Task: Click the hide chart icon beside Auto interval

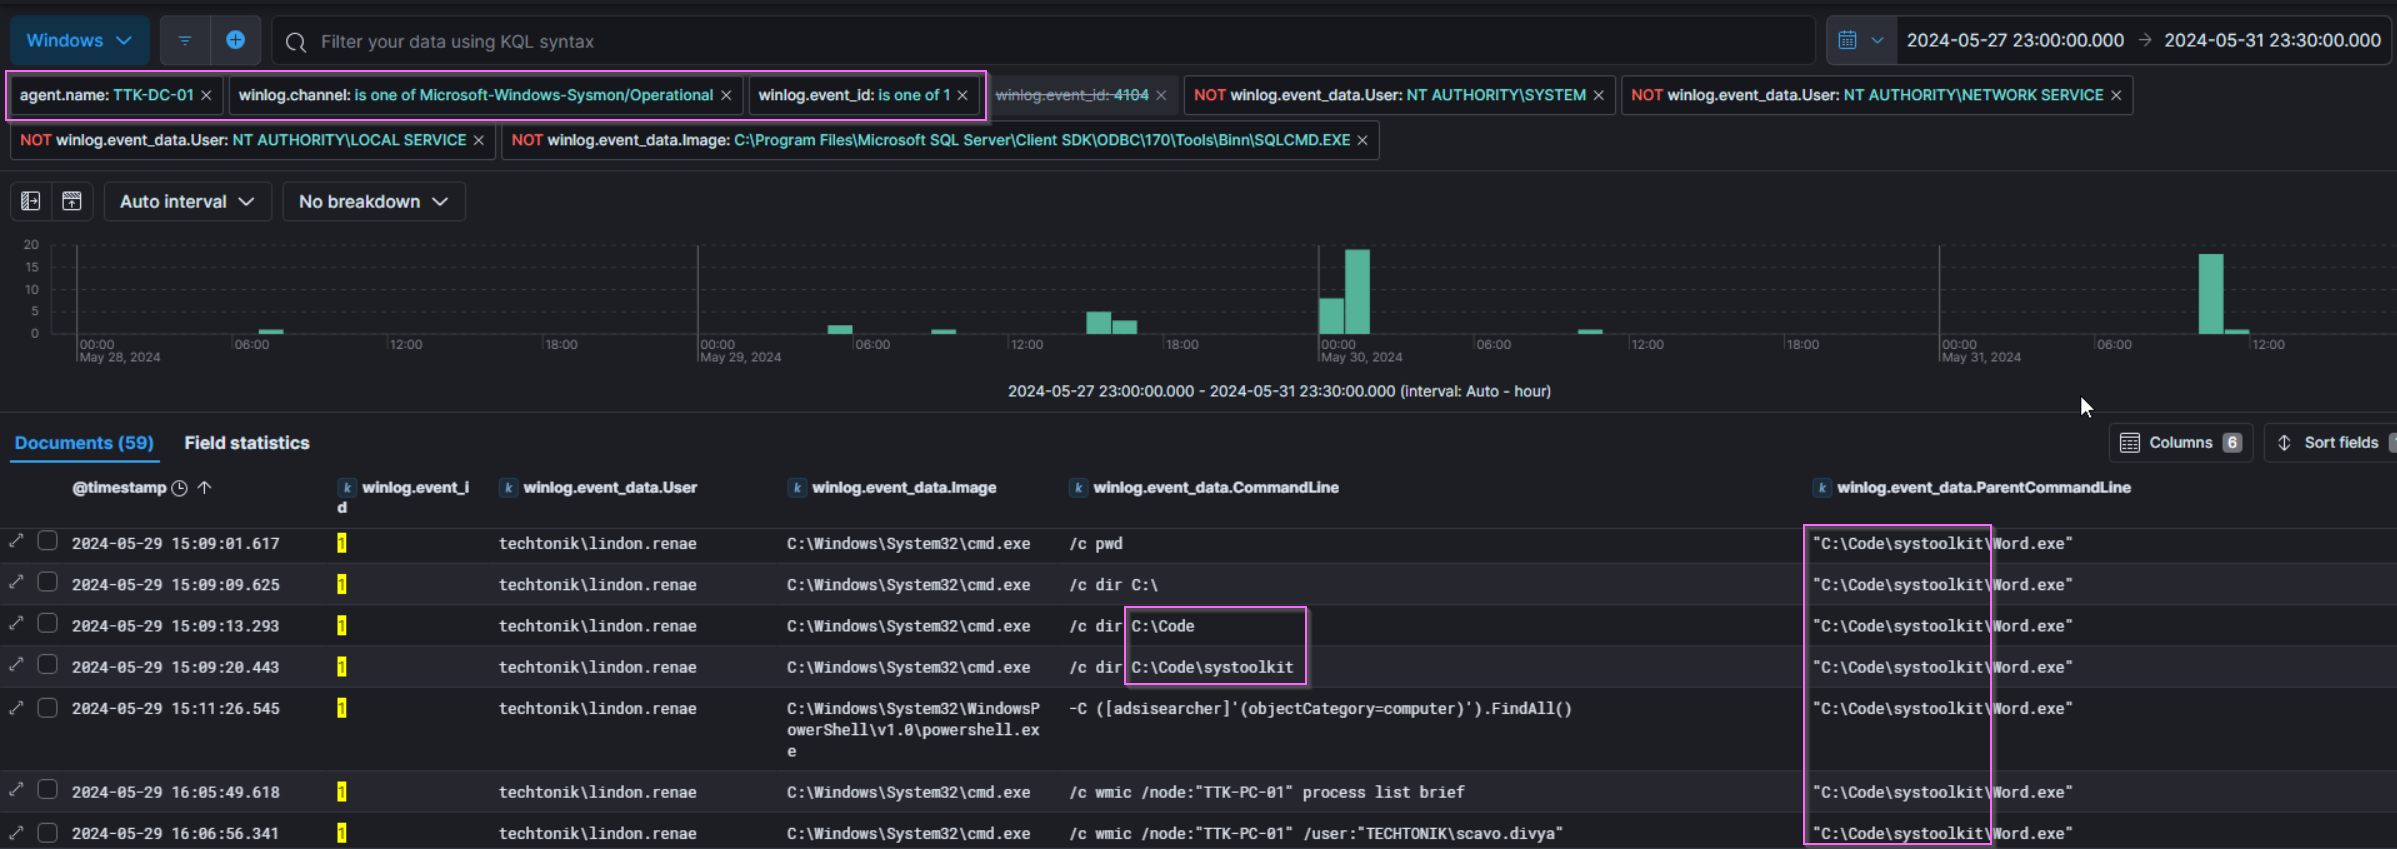Action: point(72,201)
